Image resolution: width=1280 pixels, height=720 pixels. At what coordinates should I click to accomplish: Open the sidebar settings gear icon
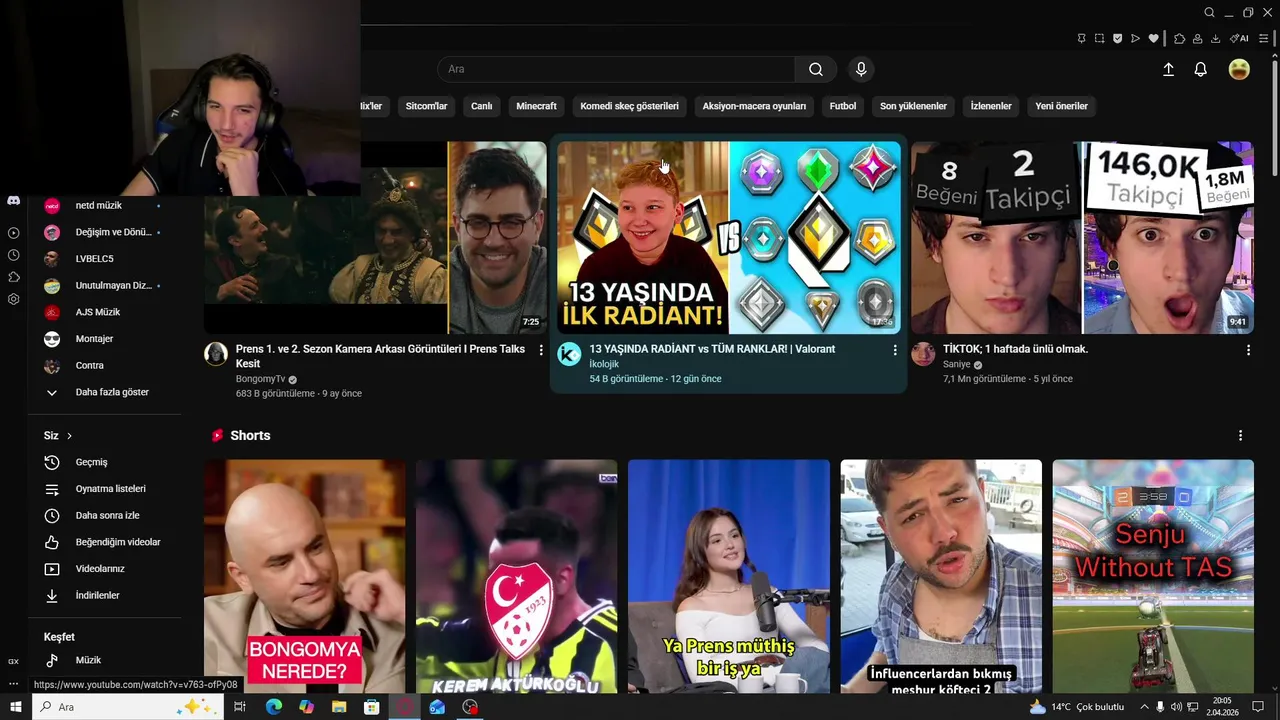pos(14,299)
